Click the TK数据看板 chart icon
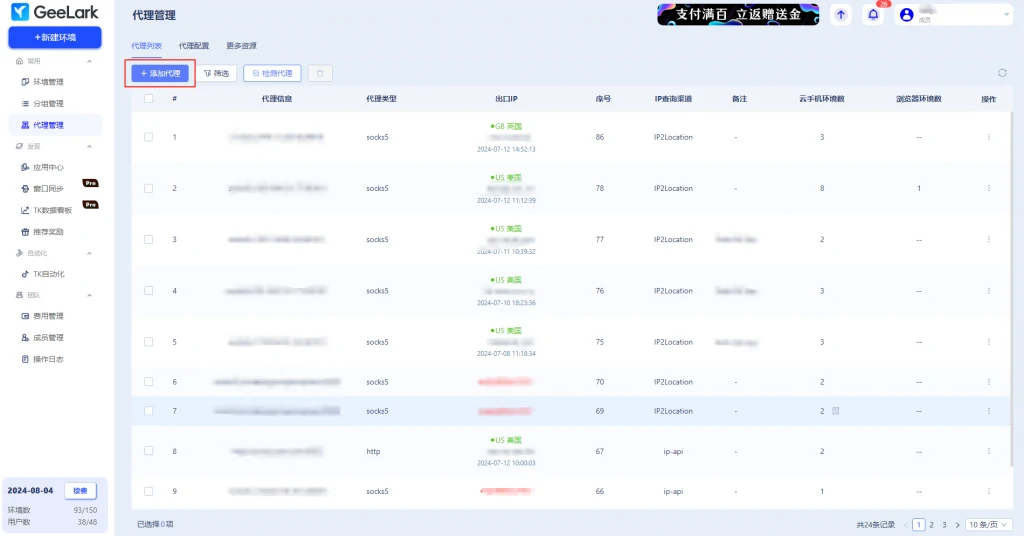Screen dimensions: 1024x536 [x=25, y=210]
